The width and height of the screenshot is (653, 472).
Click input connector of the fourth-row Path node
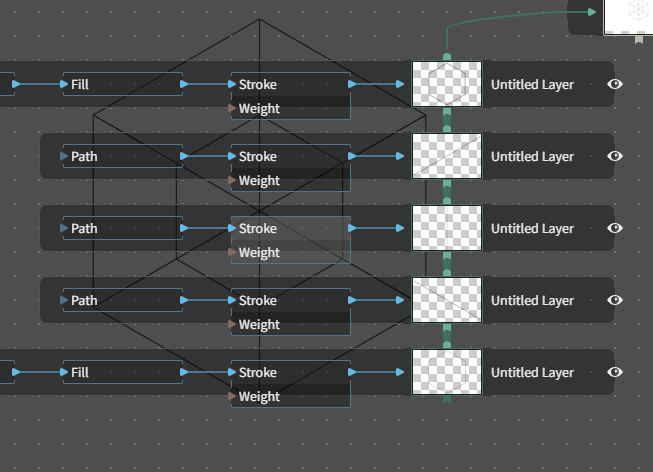pos(64,300)
